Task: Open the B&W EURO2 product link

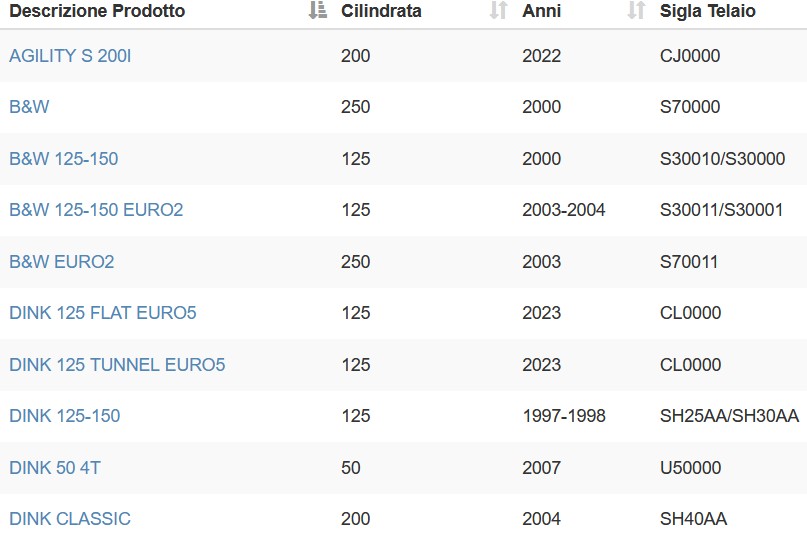Action: pos(62,261)
